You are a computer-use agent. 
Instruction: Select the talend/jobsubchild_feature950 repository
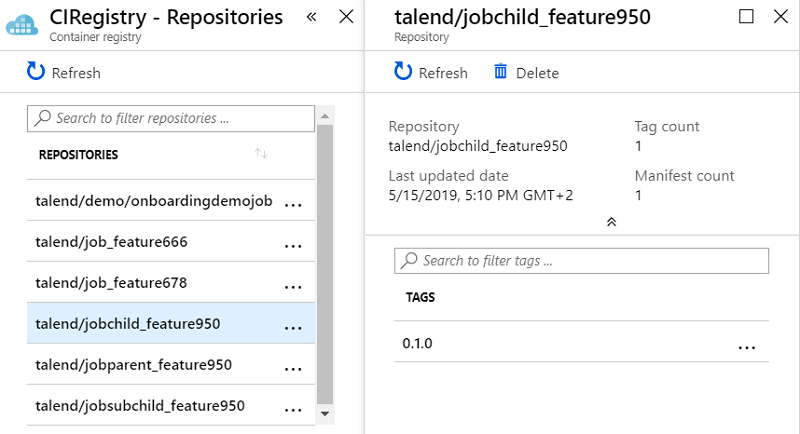pyautogui.click(x=140, y=406)
